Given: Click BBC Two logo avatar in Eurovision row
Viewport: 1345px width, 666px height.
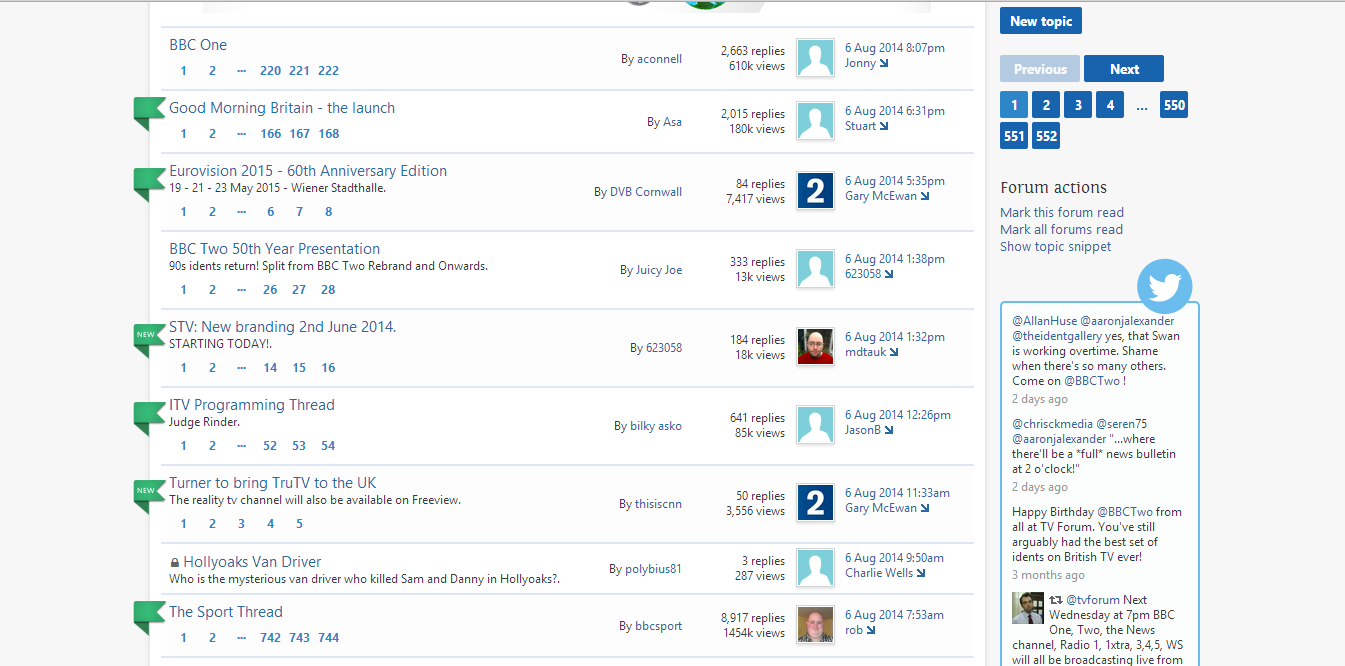Looking at the screenshot, I should coord(815,190).
